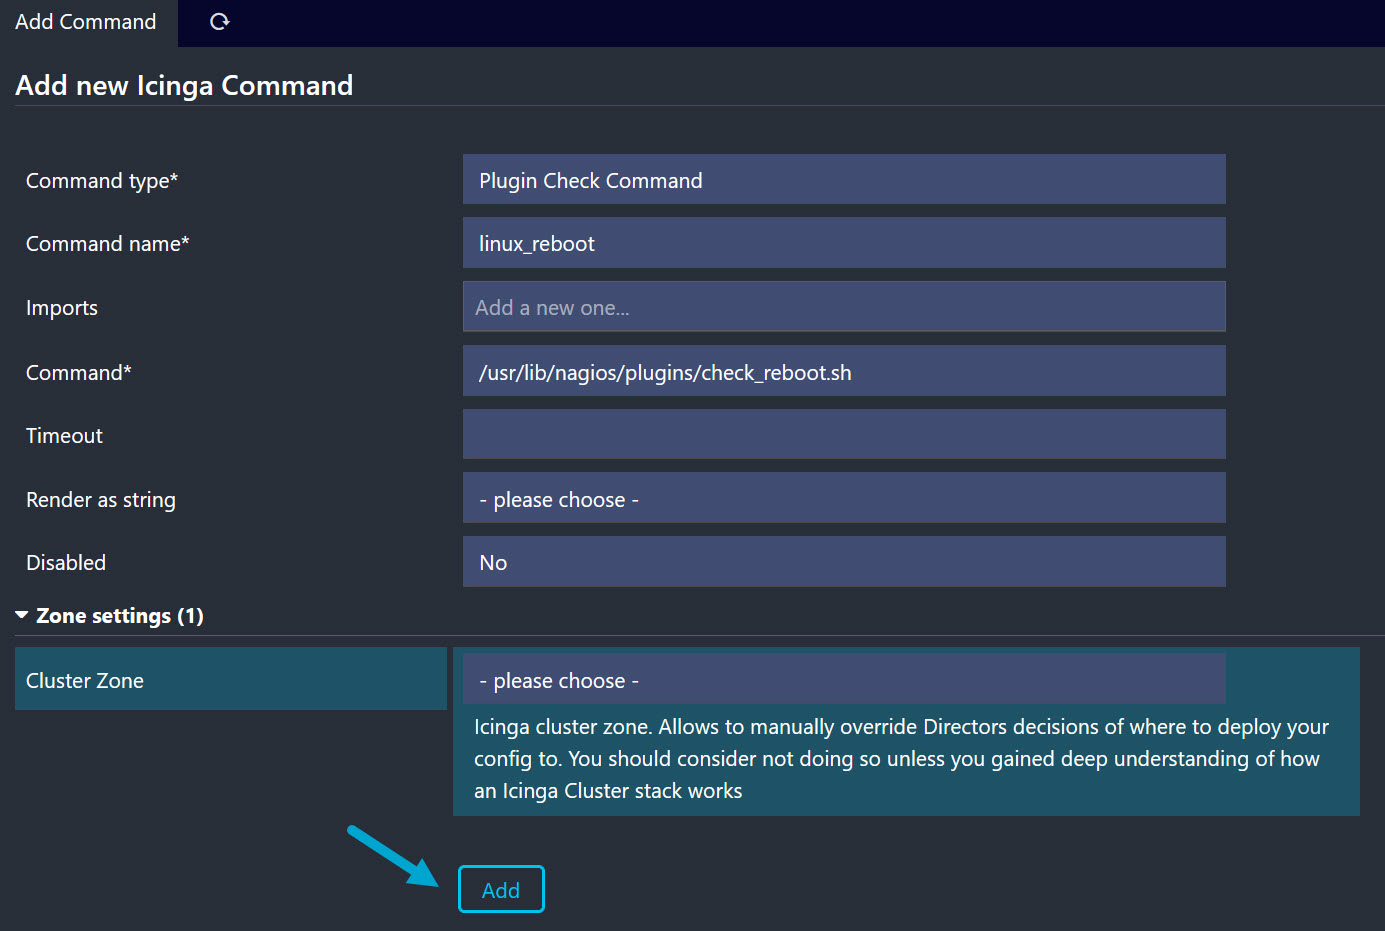1385x931 pixels.
Task: Click the 'Render as string' label
Action: coord(100,500)
